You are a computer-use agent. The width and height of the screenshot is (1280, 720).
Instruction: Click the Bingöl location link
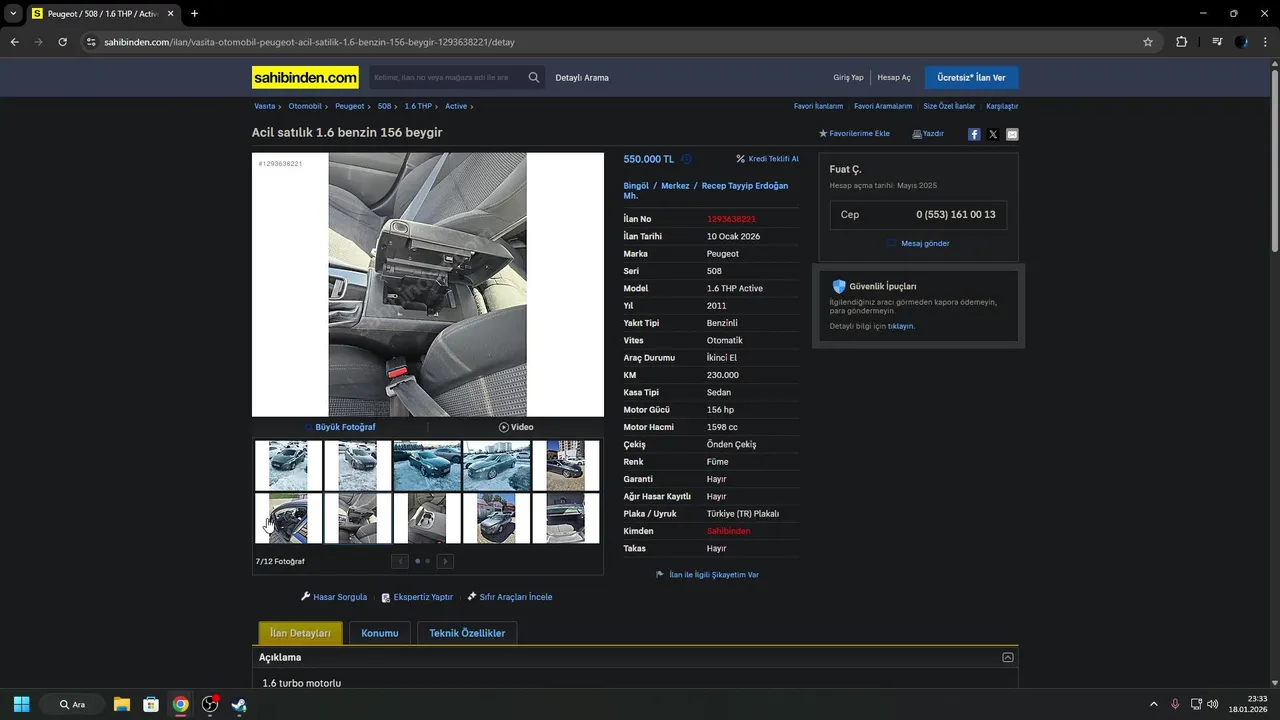[636, 186]
